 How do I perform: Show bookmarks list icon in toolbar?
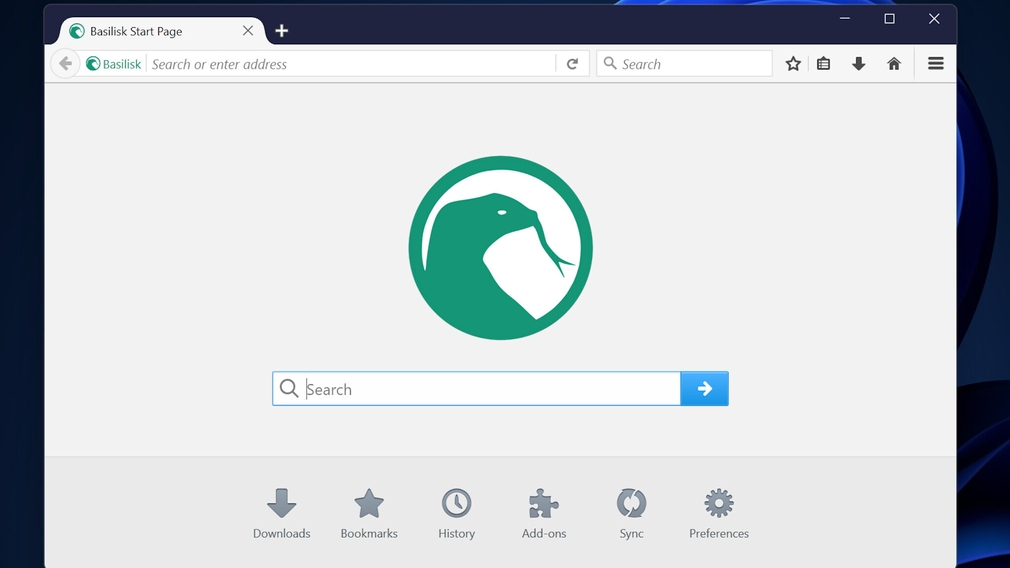pos(823,64)
